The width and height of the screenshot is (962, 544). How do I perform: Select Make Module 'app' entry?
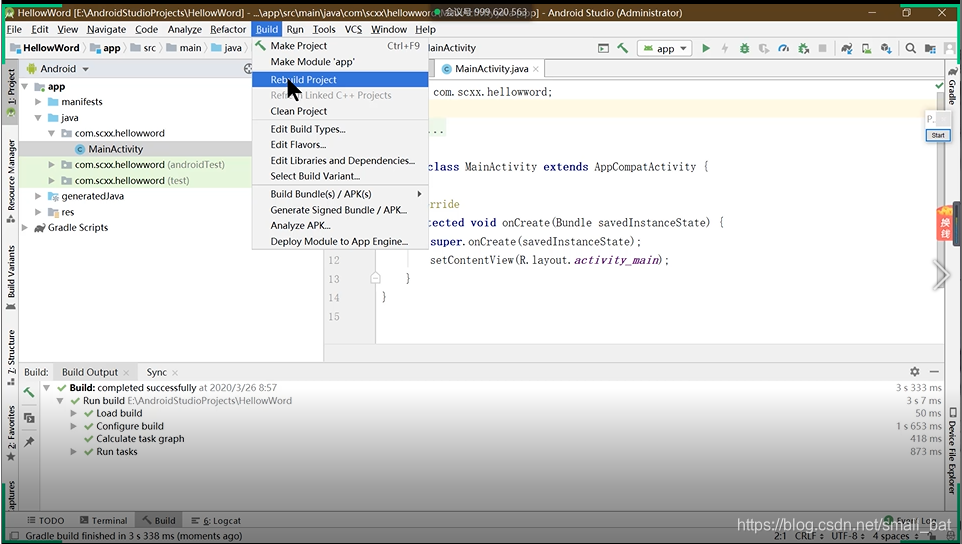tap(340, 62)
